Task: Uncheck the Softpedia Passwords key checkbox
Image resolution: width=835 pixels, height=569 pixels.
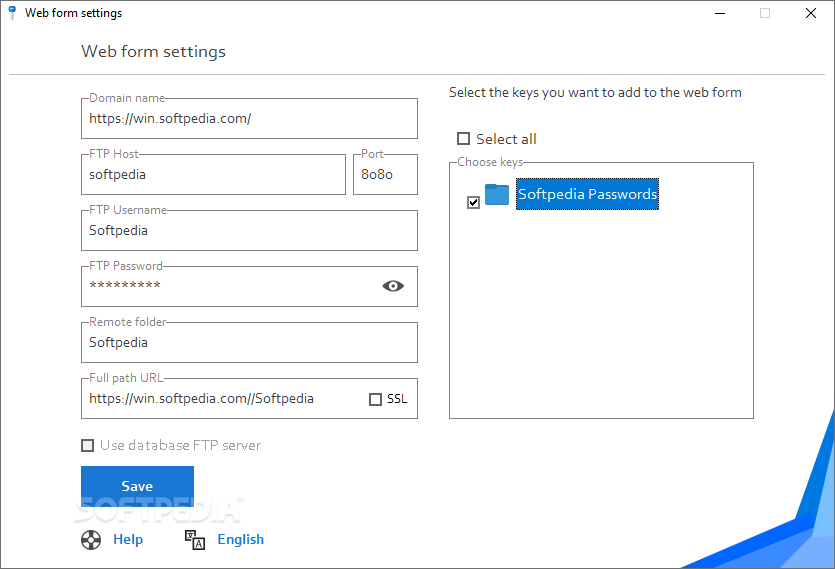Action: (473, 202)
